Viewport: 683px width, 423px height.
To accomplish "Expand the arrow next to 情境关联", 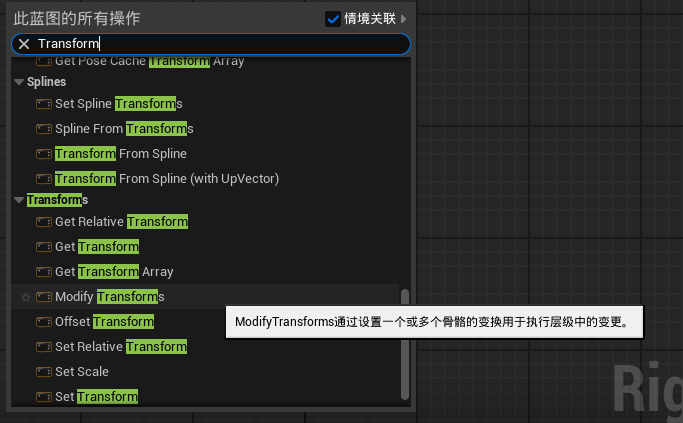I will 403,19.
